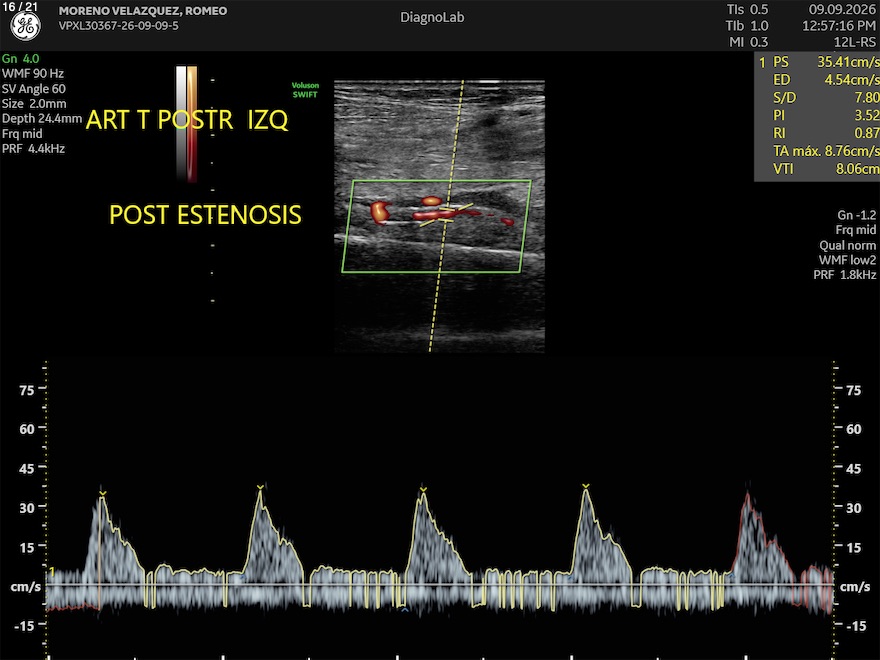Select the Gn 4.0 gain label
The image size is (880, 660).
pyautogui.click(x=21, y=58)
